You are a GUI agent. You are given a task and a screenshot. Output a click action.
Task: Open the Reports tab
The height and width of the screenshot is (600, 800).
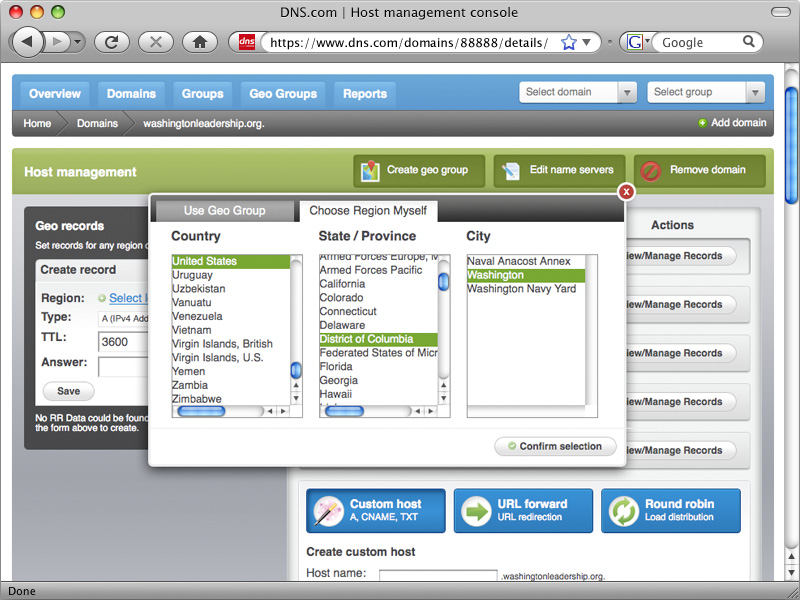coord(365,94)
